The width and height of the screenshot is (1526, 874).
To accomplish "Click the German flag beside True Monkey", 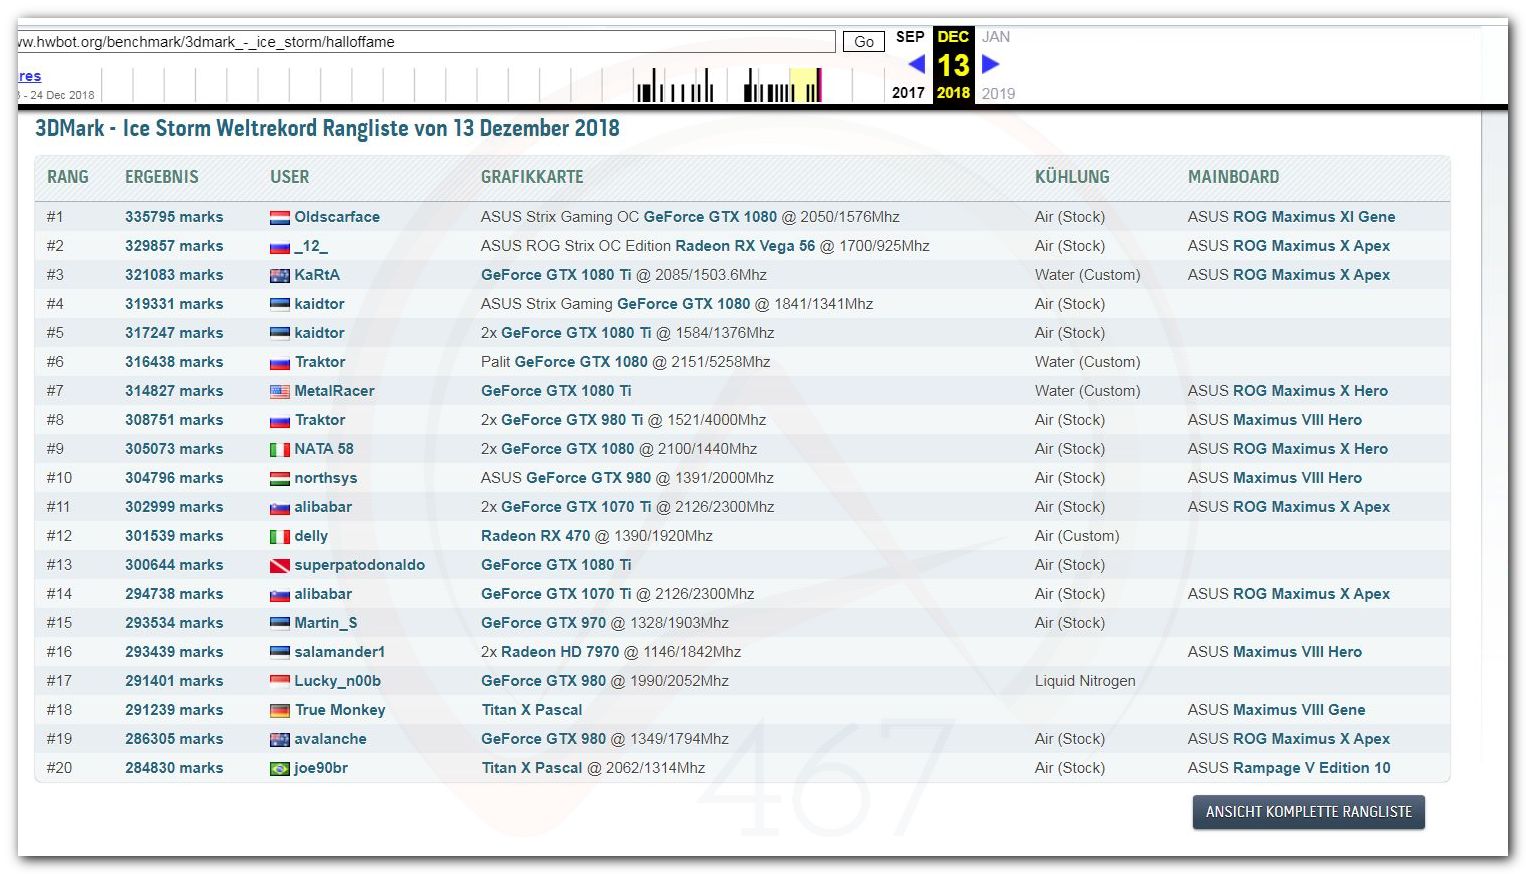I will (x=280, y=710).
